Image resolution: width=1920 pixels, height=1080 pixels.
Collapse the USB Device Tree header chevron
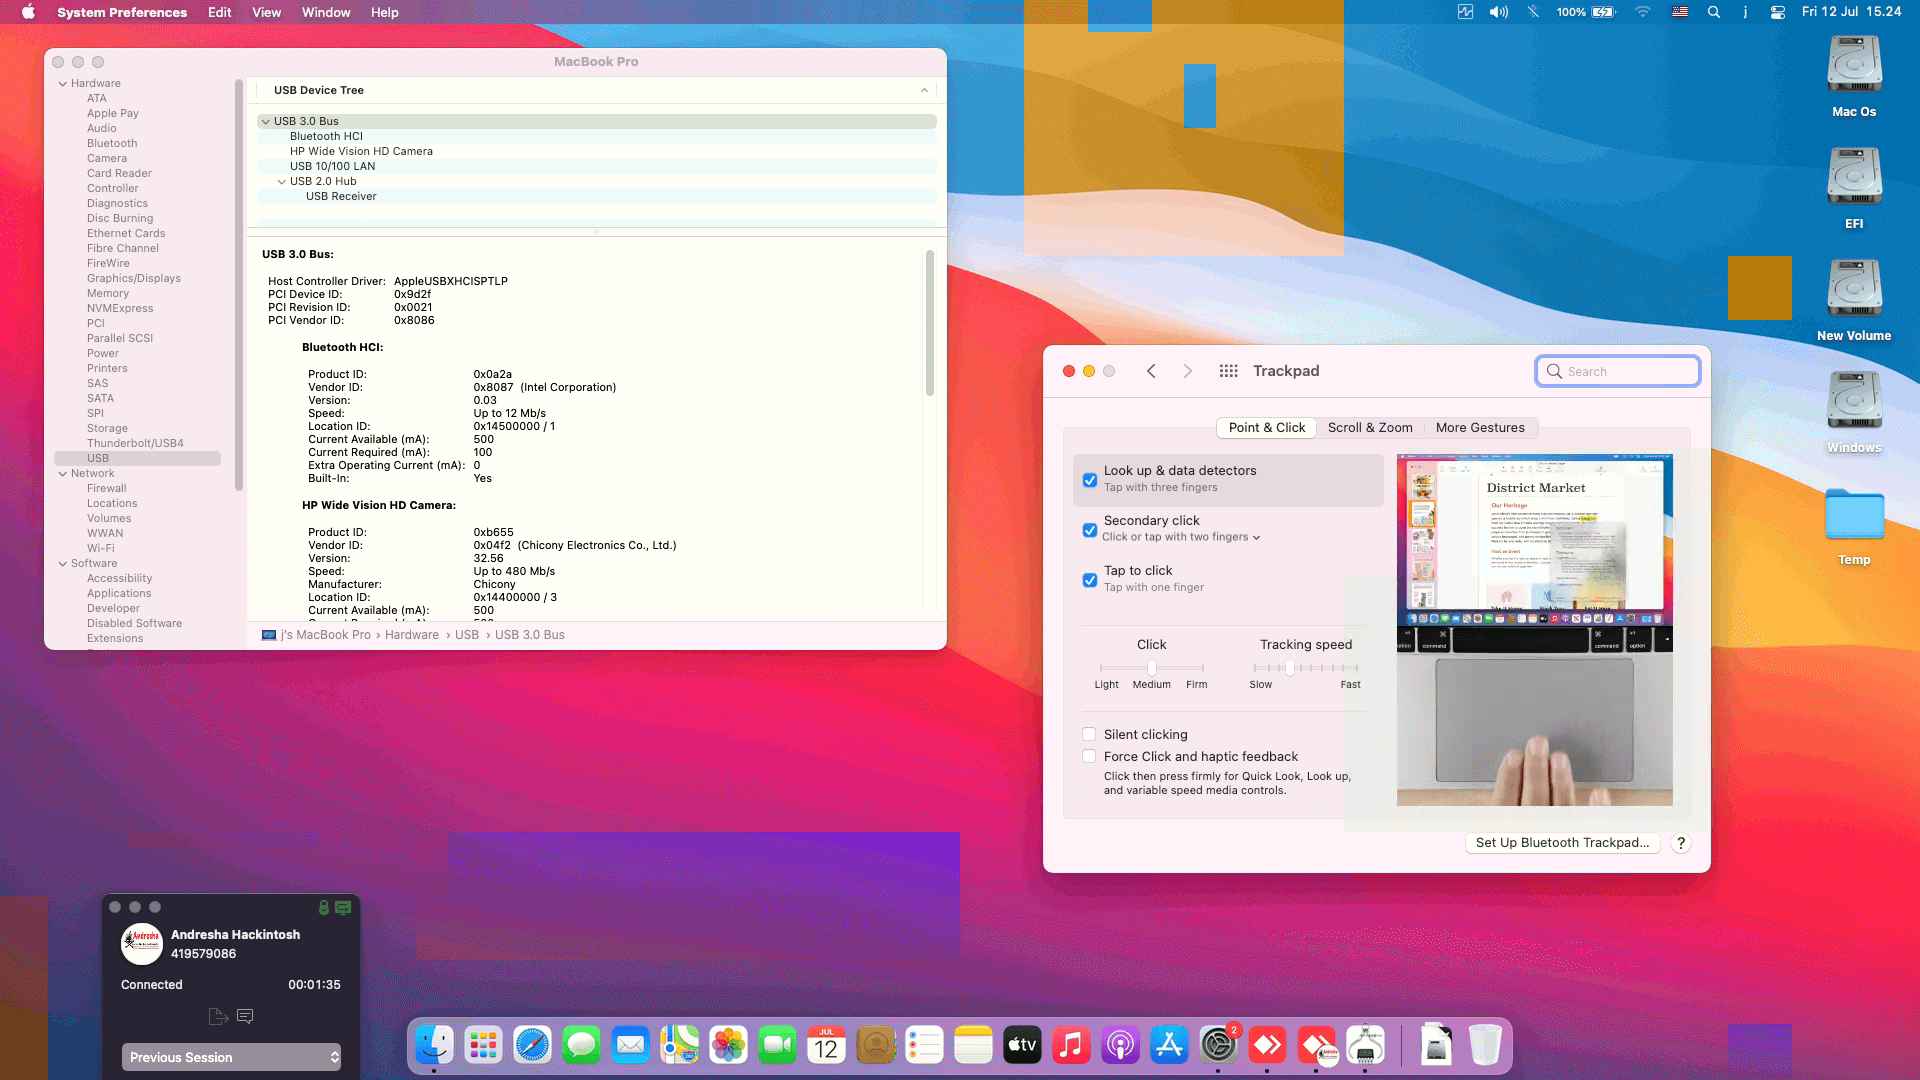pos(924,90)
